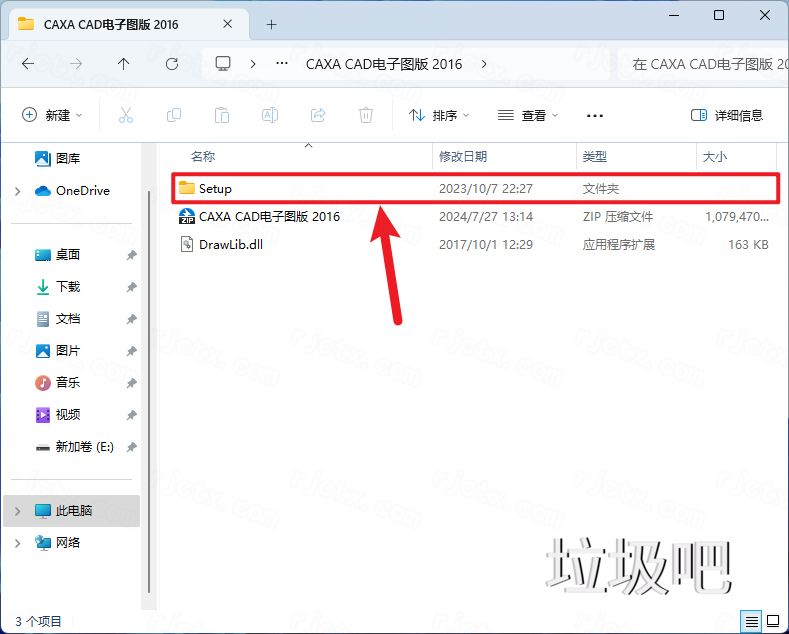Image resolution: width=789 pixels, height=634 pixels.
Task: Switch to details list view in status bar
Action: click(x=752, y=621)
